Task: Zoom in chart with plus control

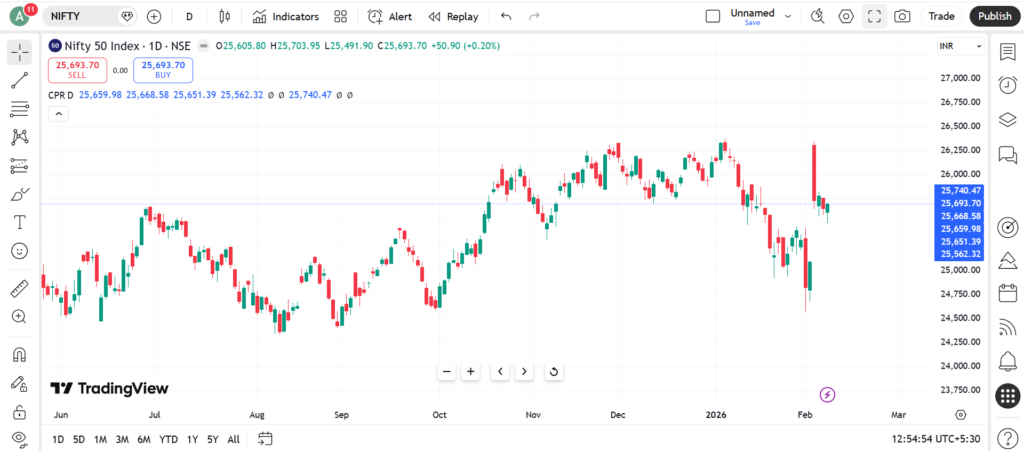Action: click(x=470, y=372)
